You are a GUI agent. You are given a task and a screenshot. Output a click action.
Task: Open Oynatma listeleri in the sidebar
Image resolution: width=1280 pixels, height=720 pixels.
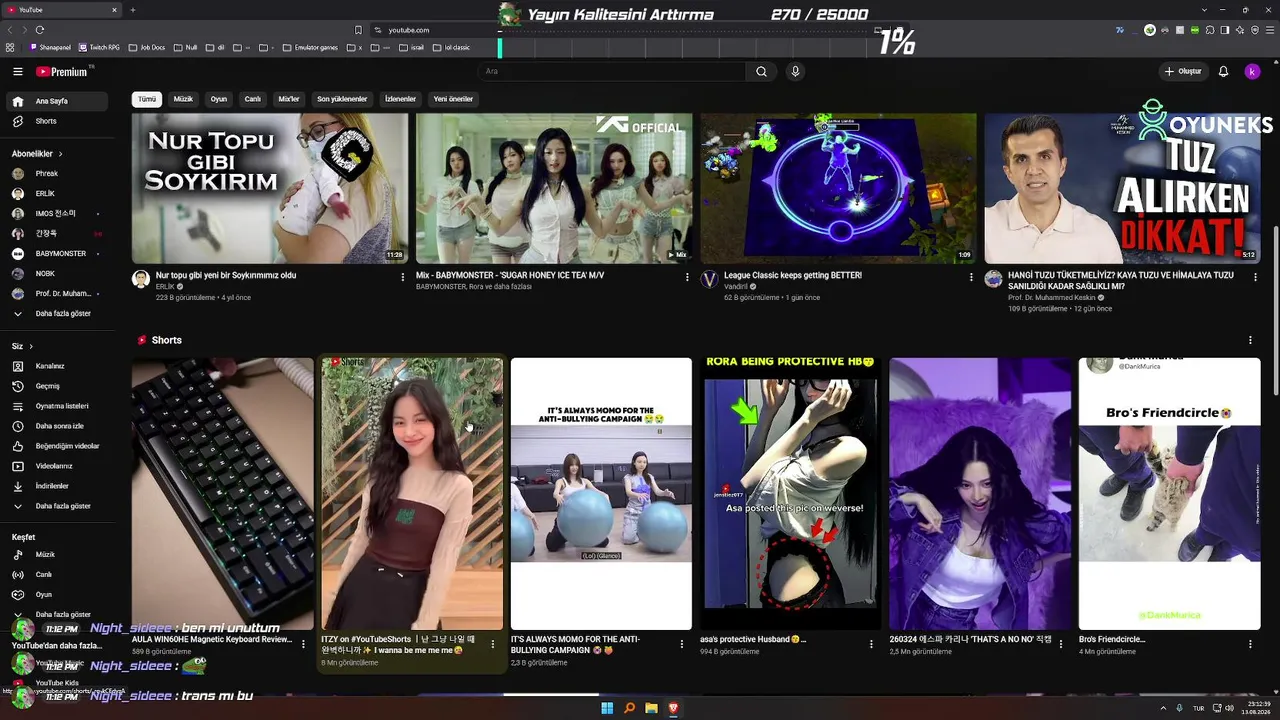(x=58, y=406)
